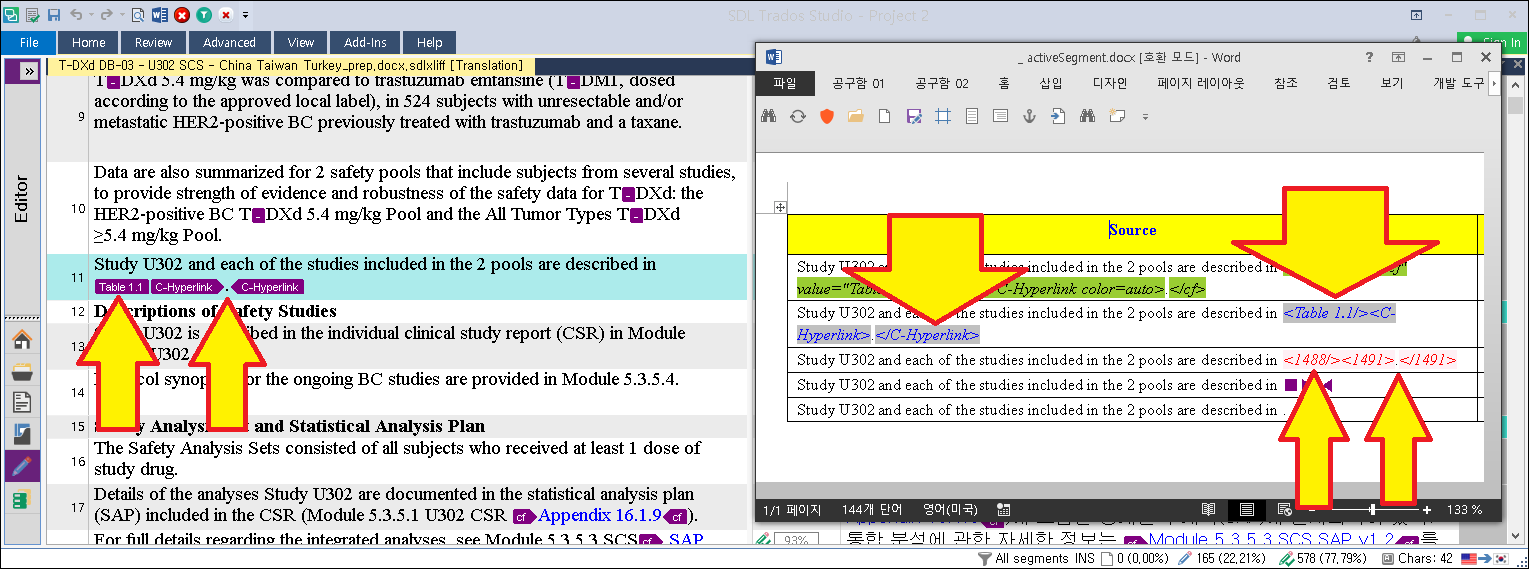
Task: Switch Word to print layout view
Action: (1246, 509)
